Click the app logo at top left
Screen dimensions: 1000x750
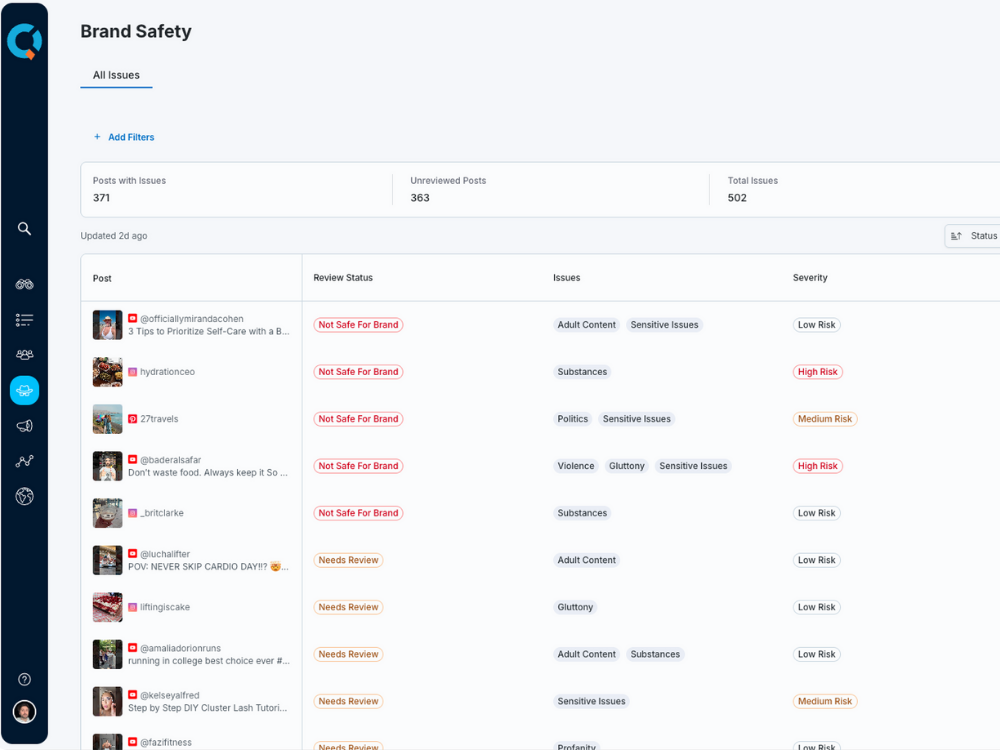click(x=23, y=41)
